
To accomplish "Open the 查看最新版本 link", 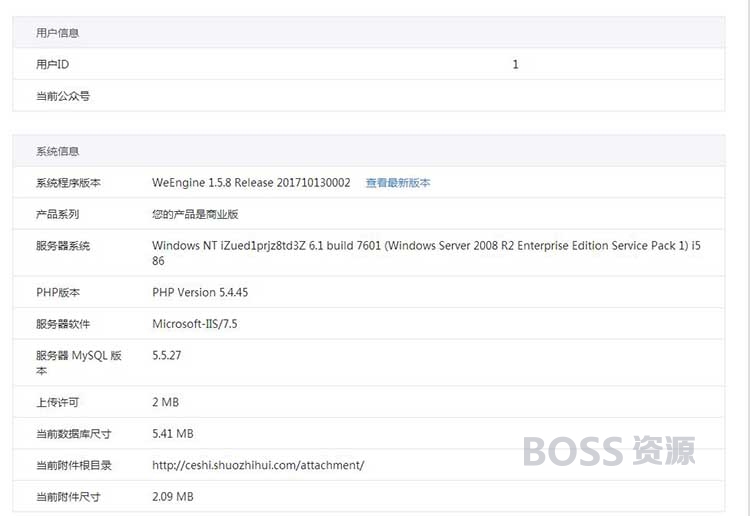I will [x=398, y=183].
